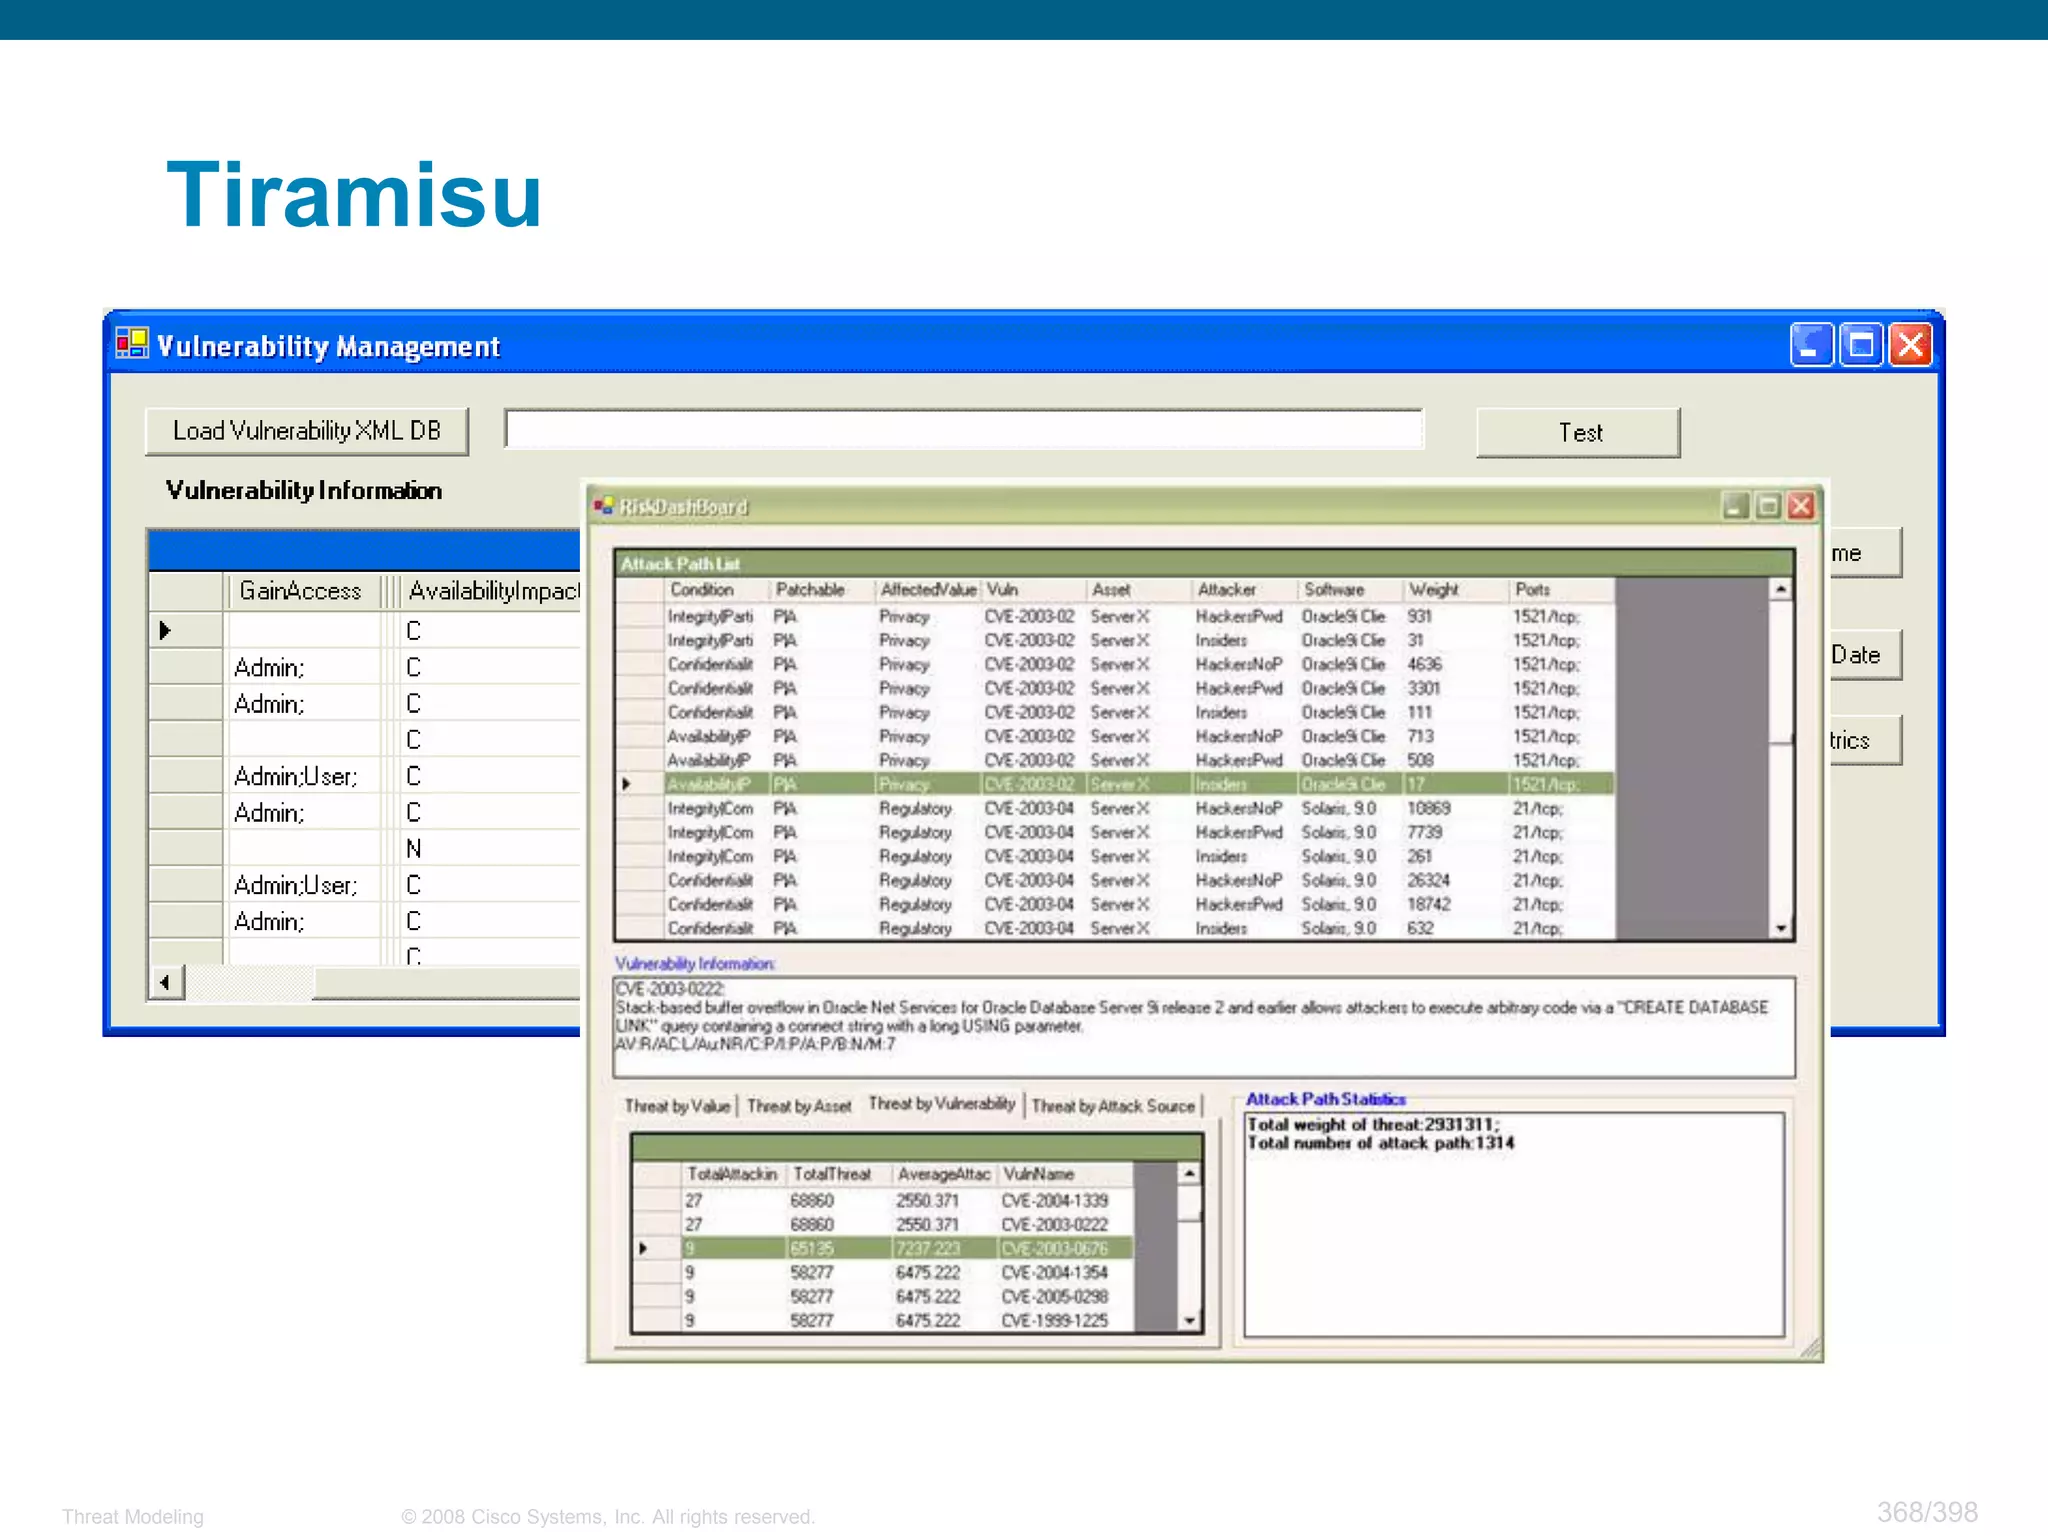This screenshot has height=1536, width=2048.
Task: Select attack path row with weight 26324
Action: tap(1114, 880)
